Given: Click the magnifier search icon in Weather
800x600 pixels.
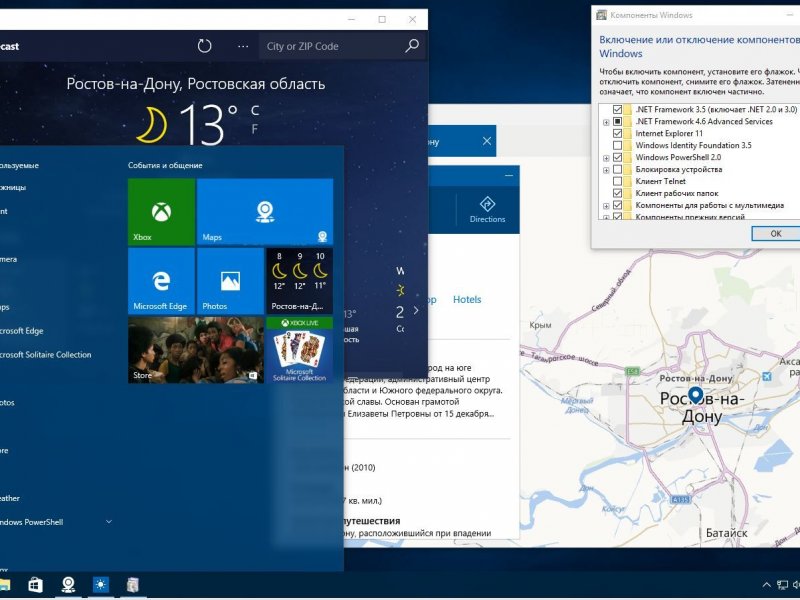Looking at the screenshot, I should point(412,46).
